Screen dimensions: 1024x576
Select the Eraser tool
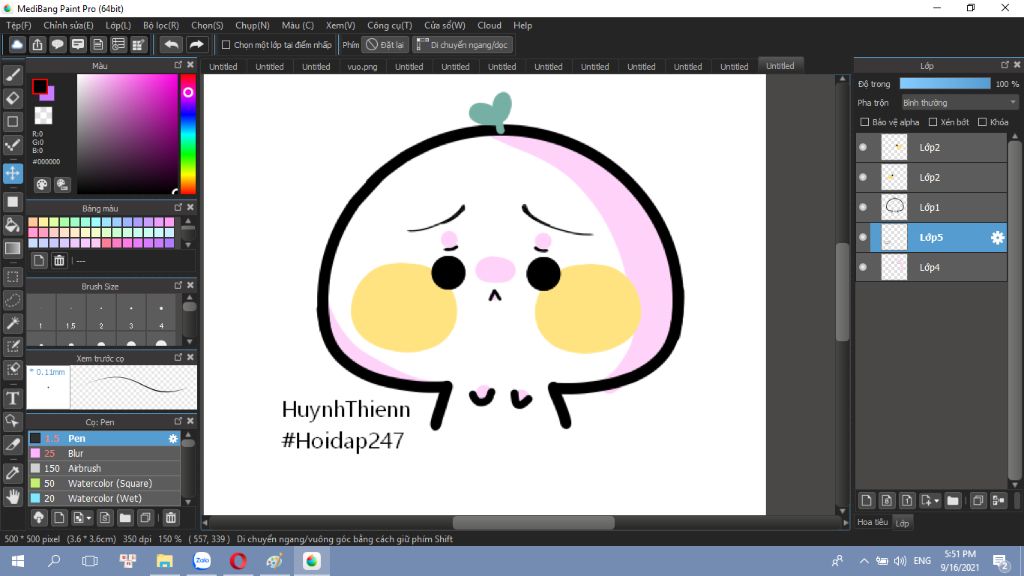(x=12, y=99)
